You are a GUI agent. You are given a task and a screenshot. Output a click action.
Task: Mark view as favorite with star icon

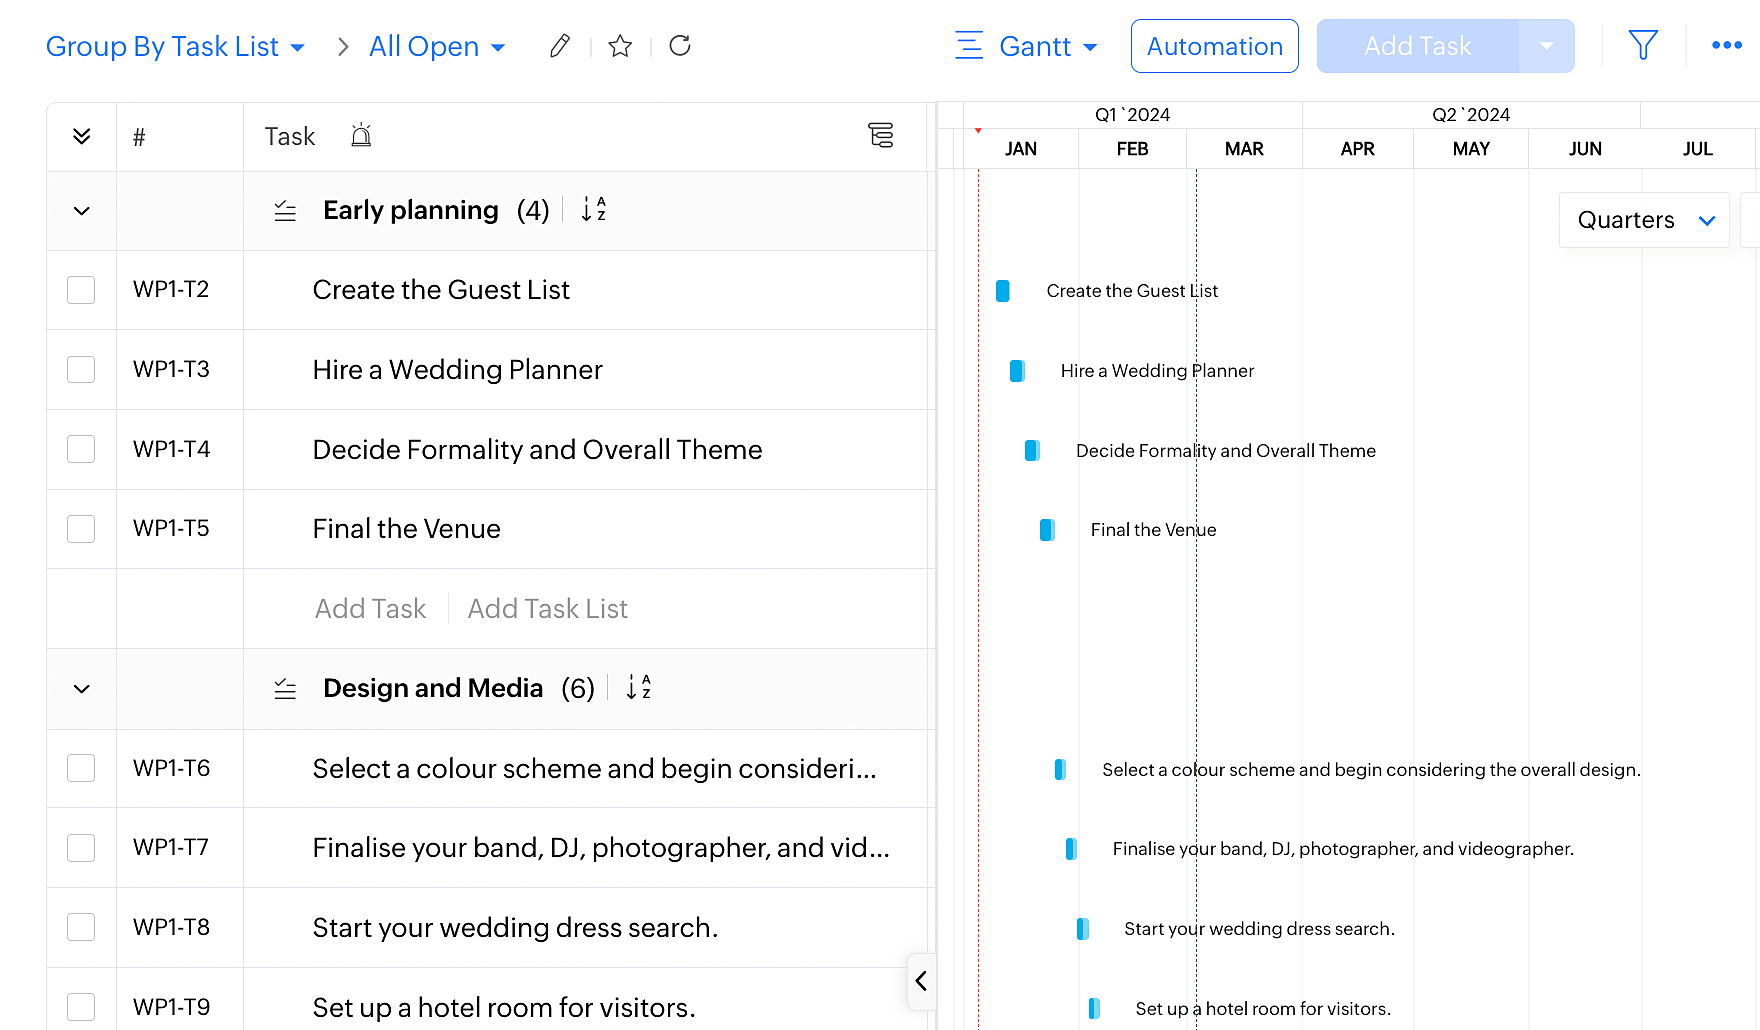click(620, 46)
